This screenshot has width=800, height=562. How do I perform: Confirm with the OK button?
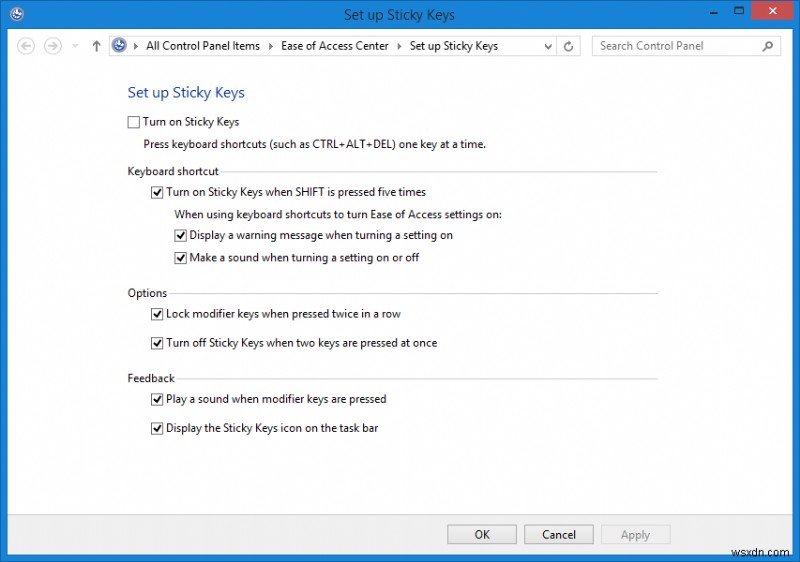pos(482,534)
